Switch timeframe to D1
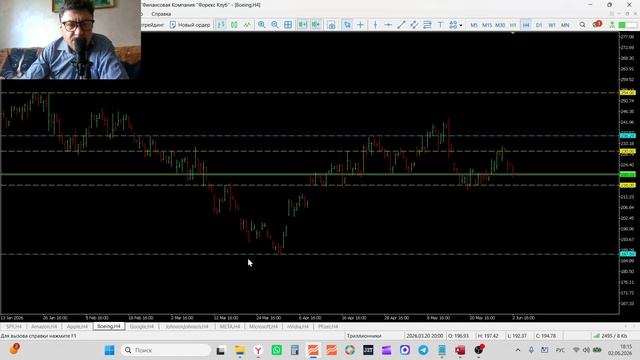This screenshot has width=640, height=360. (x=539, y=25)
